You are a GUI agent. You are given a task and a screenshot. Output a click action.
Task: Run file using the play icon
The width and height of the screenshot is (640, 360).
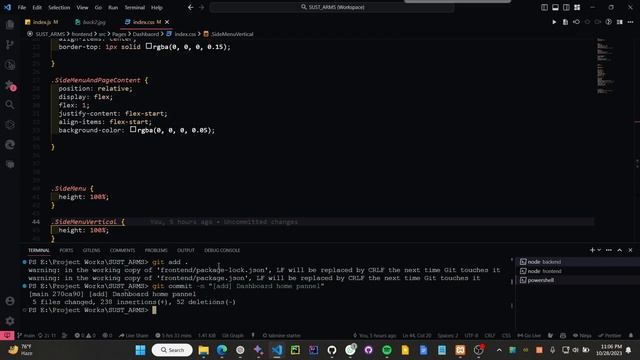pyautogui.click(x=554, y=22)
